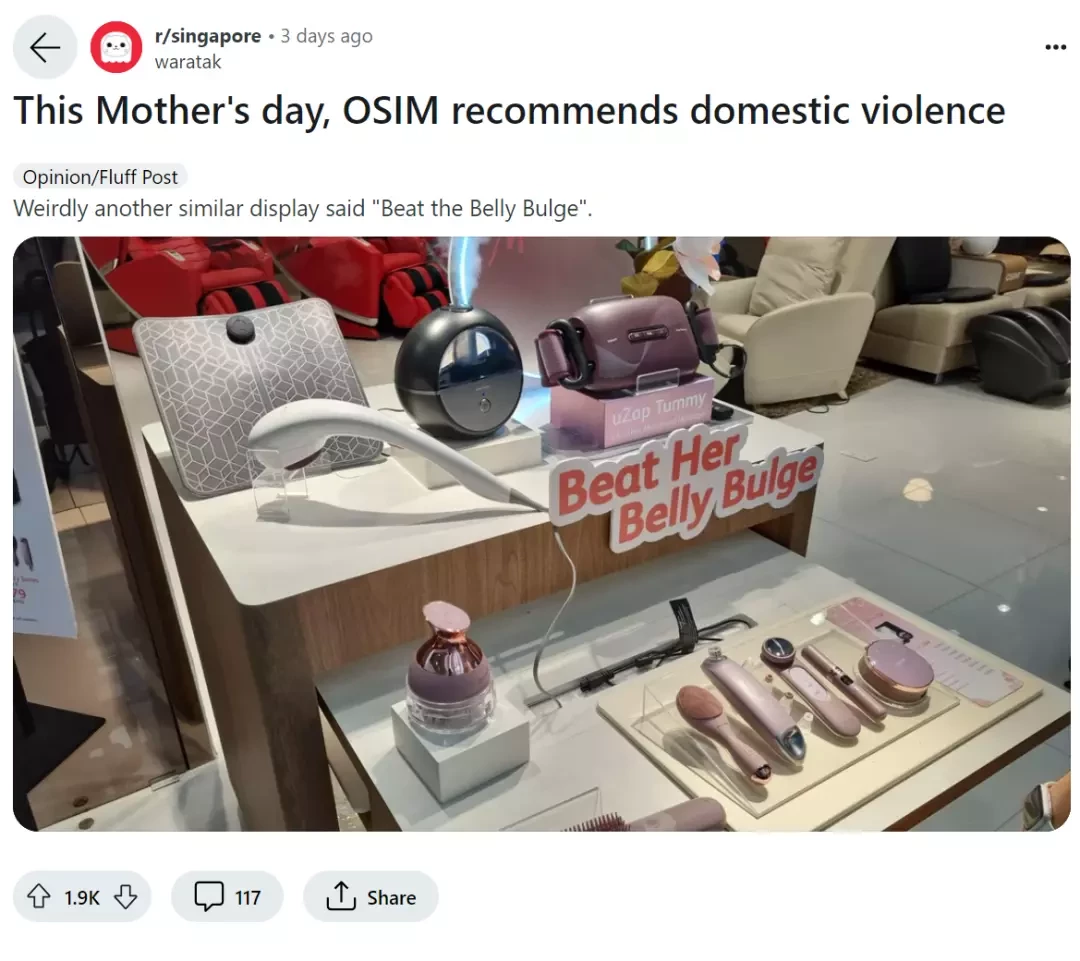Open the r/singapore community avatar
The image size is (1080, 961).
(x=116, y=48)
